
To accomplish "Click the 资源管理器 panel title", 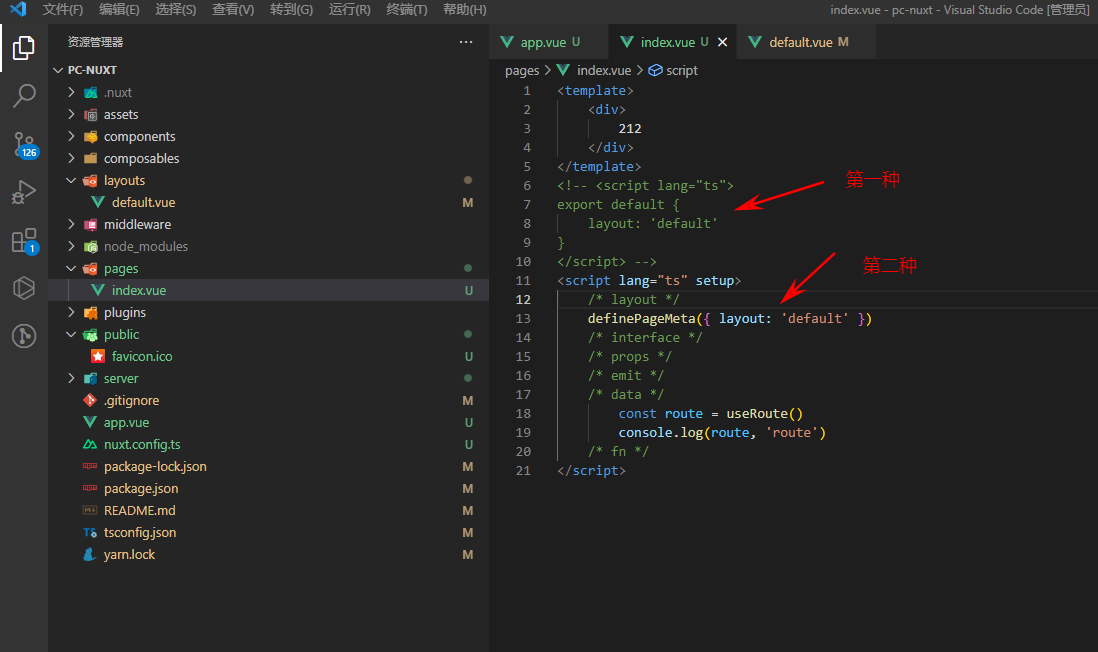I will pos(95,42).
